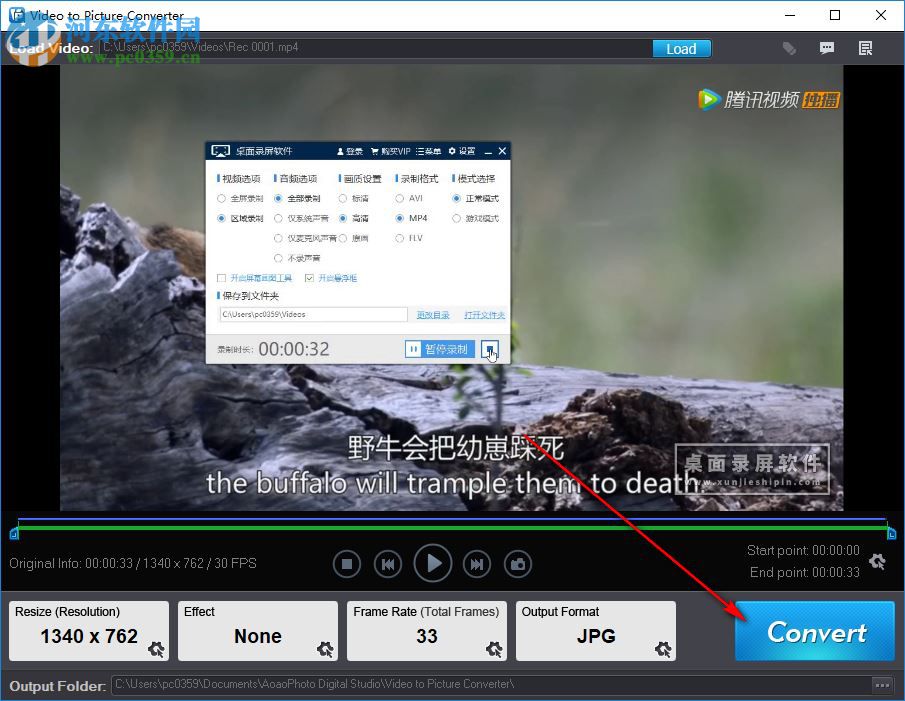Open the Effect None selector panel
The image size is (905, 701).
coord(257,636)
